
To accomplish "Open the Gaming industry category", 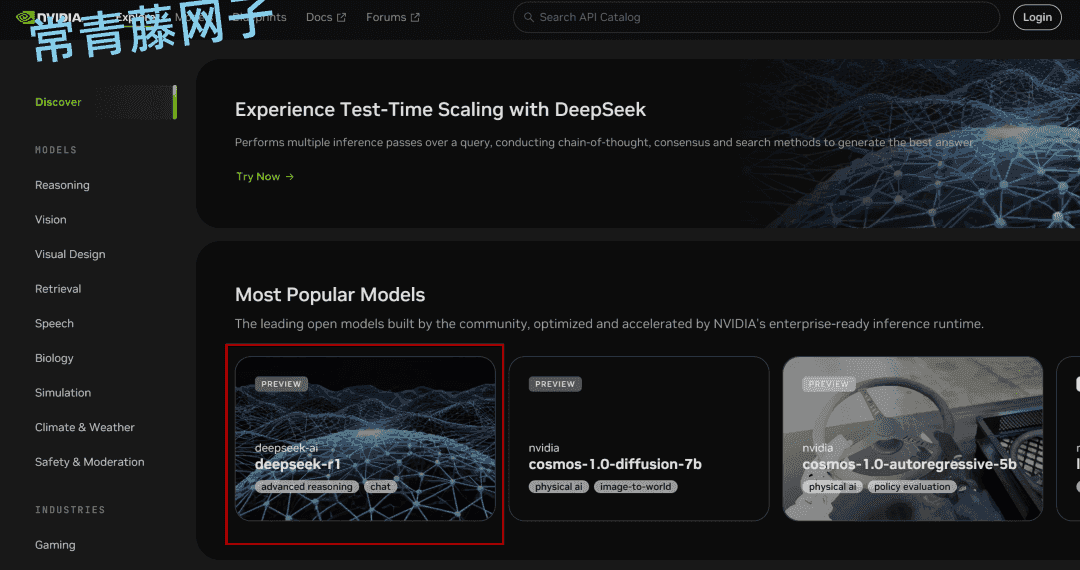I will pos(55,545).
